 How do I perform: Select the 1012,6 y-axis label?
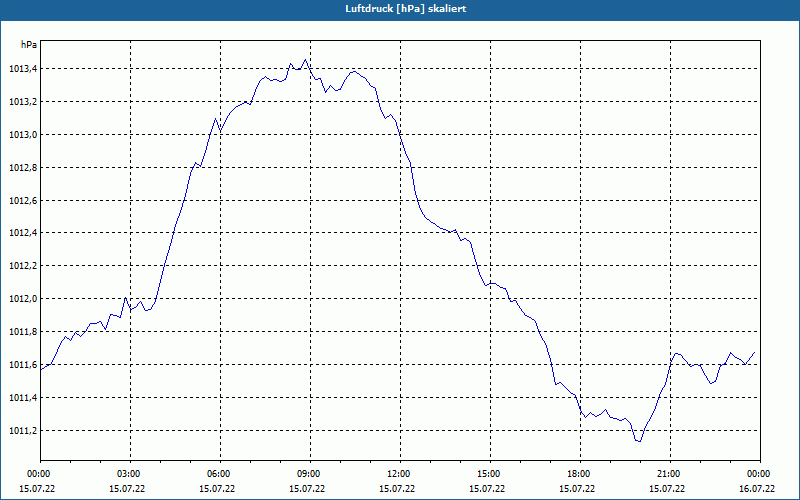[23, 201]
